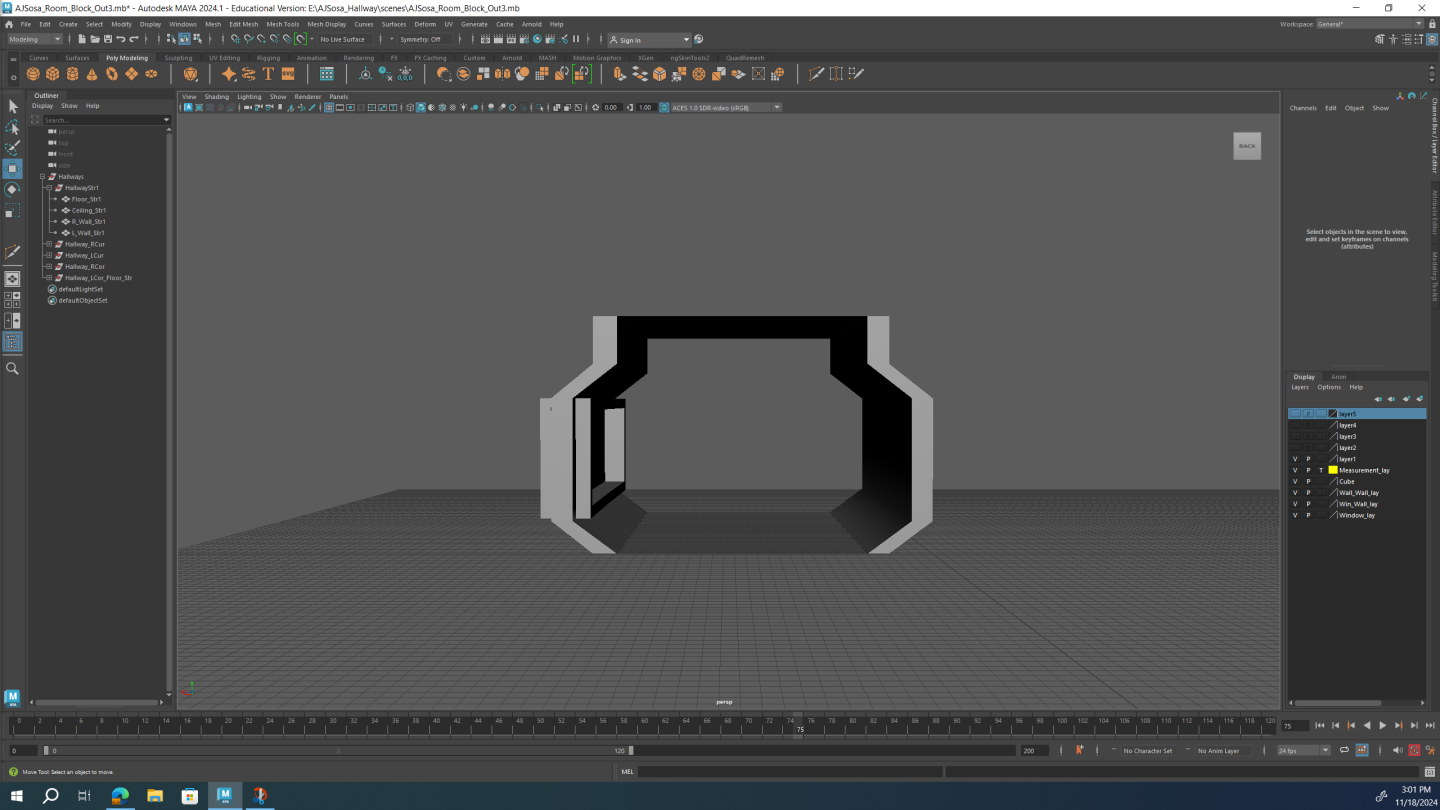Open the Sign In dropdown
Viewport: 1440px width, 810px height.
[649, 40]
